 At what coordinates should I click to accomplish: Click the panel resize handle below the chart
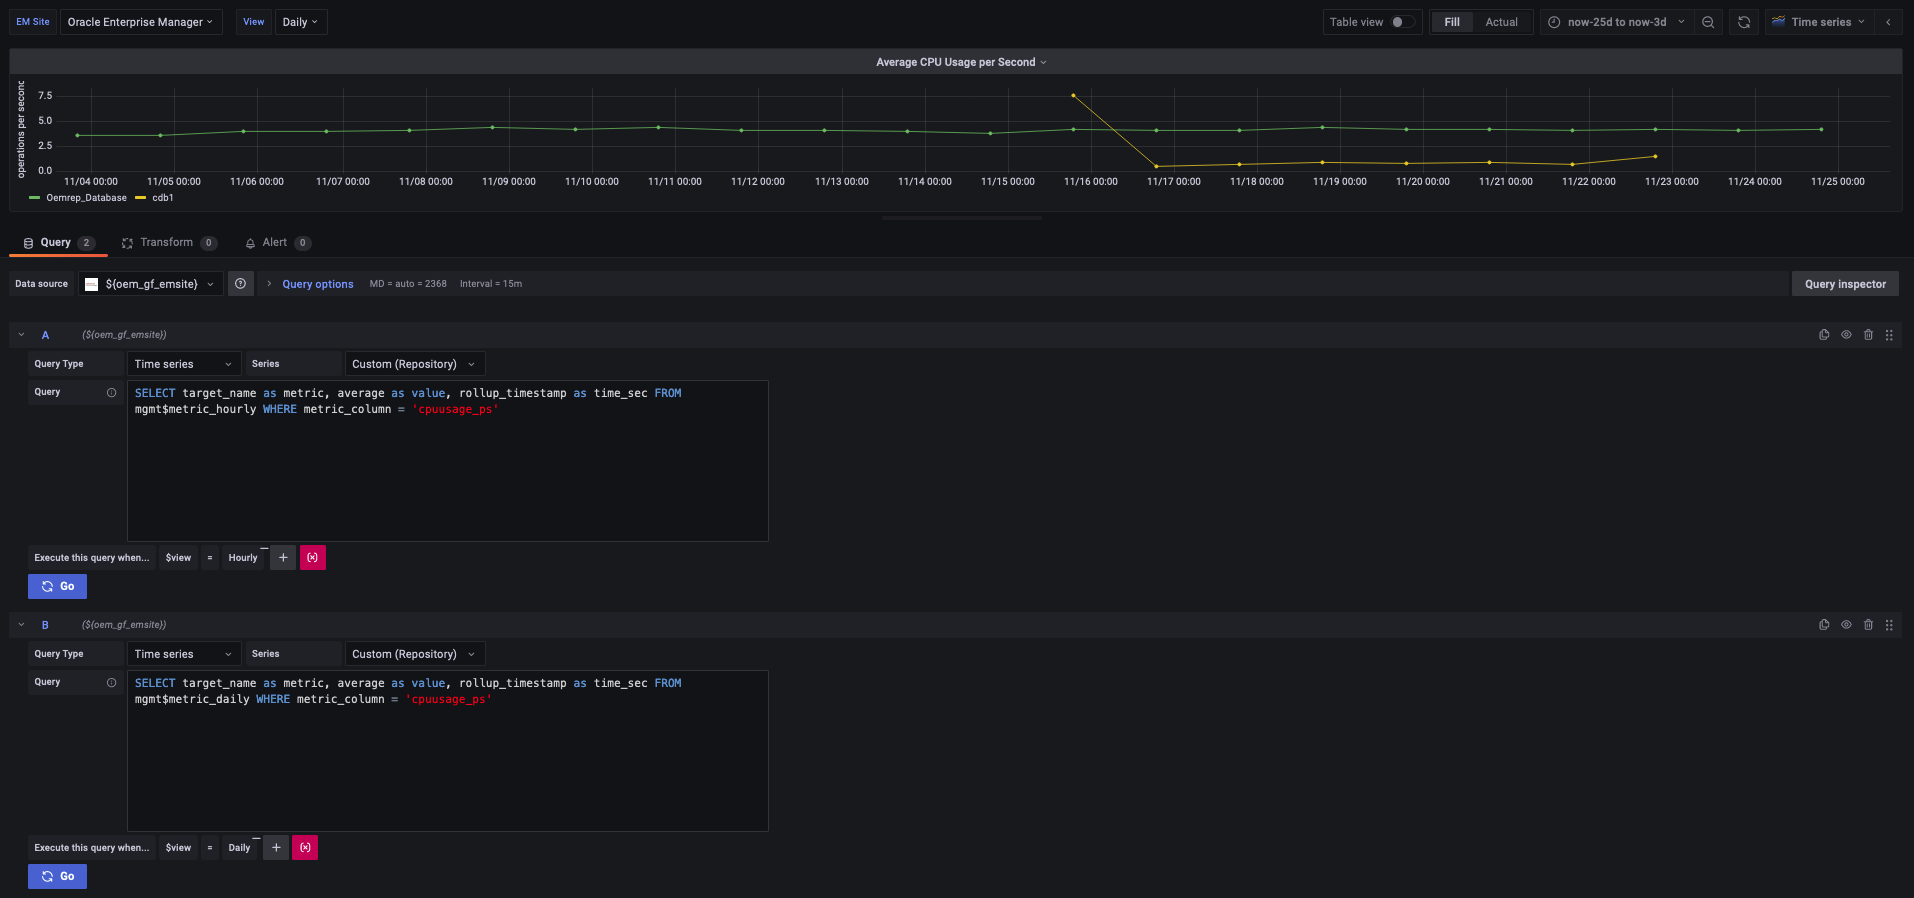[961, 217]
